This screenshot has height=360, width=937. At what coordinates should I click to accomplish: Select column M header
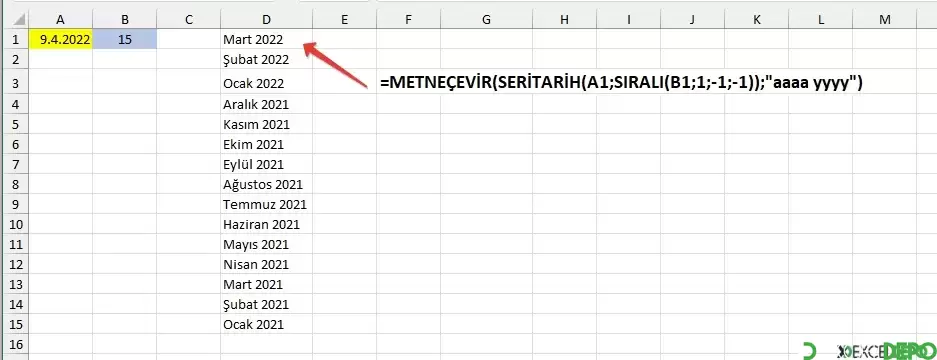[885, 20]
